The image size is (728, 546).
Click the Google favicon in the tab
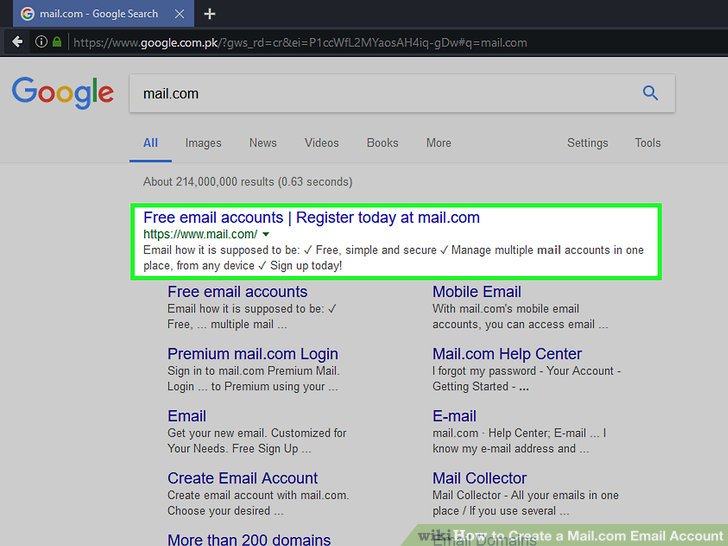27,14
